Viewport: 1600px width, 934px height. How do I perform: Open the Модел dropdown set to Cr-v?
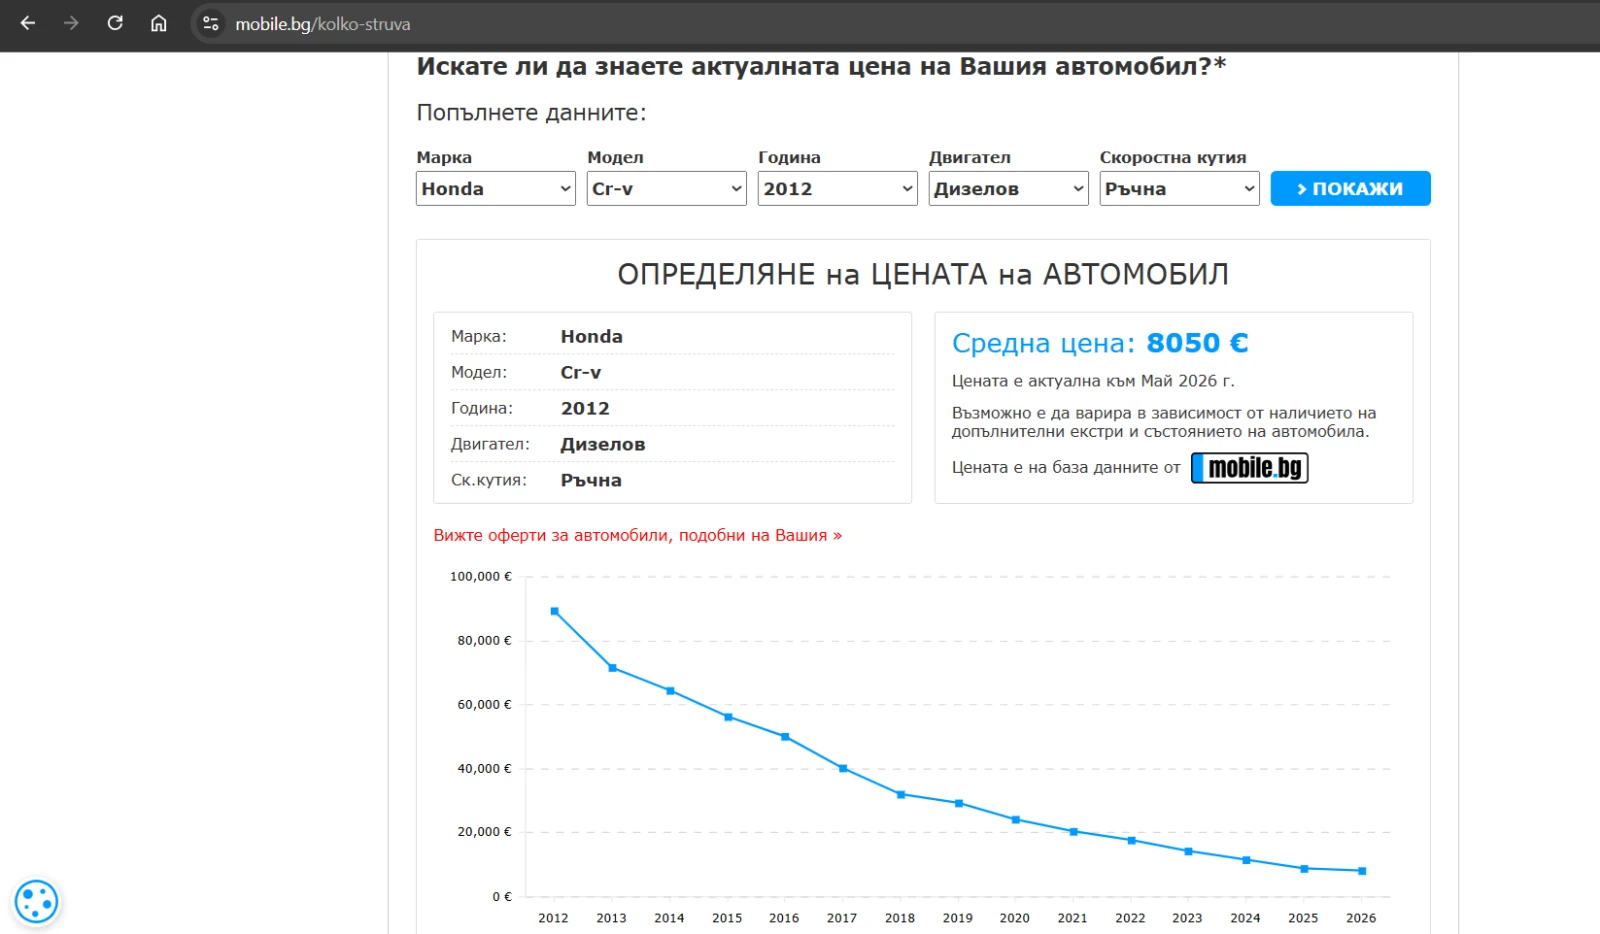click(667, 189)
